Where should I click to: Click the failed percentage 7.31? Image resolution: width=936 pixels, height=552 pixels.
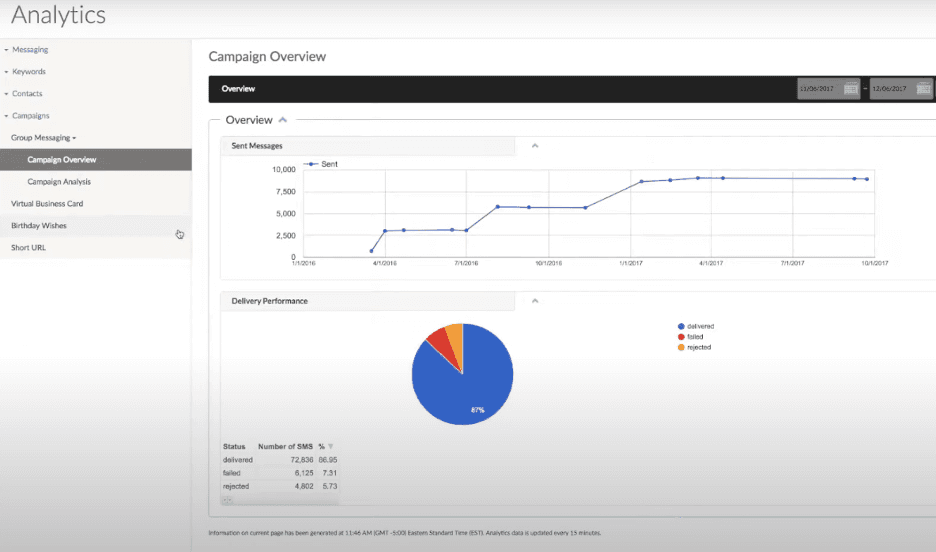point(330,473)
